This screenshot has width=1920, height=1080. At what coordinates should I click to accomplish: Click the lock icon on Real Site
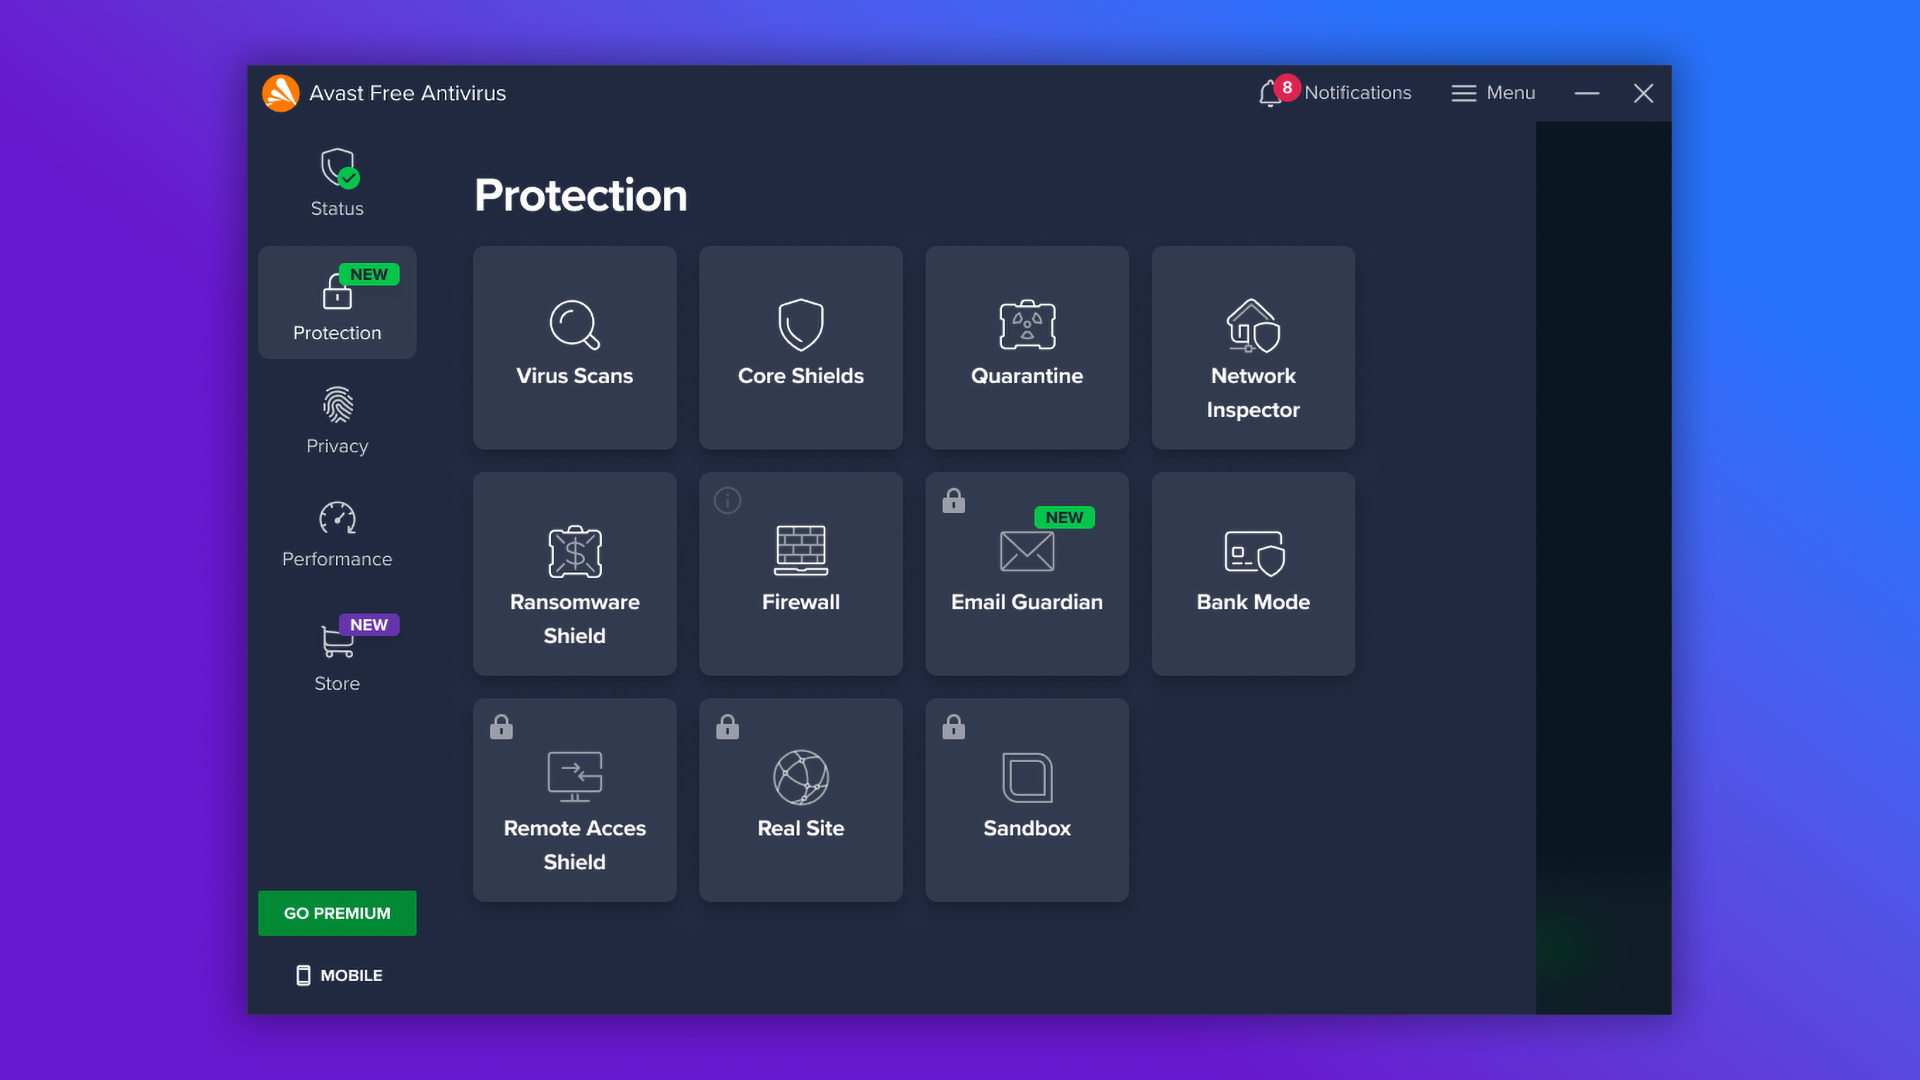[727, 726]
